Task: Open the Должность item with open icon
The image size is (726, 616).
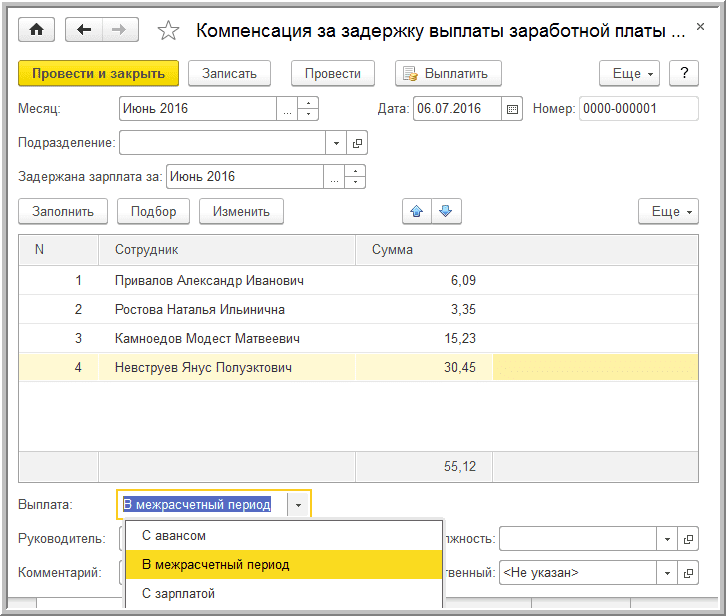Action: click(688, 539)
